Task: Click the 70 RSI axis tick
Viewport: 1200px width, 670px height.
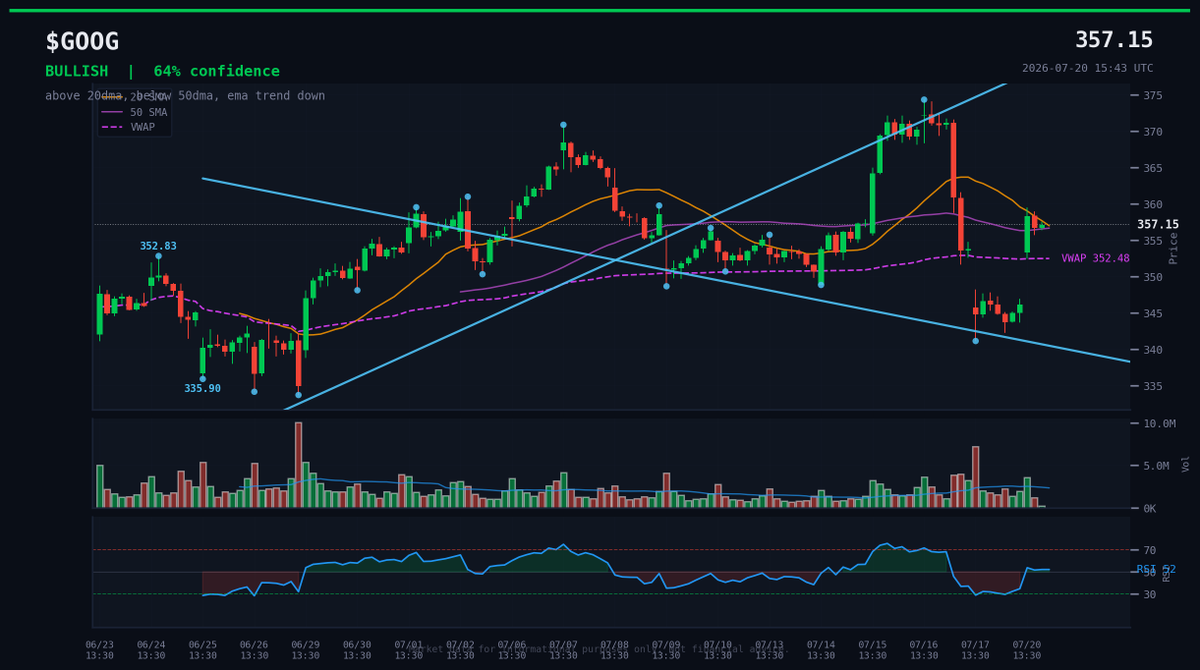Action: point(1150,551)
